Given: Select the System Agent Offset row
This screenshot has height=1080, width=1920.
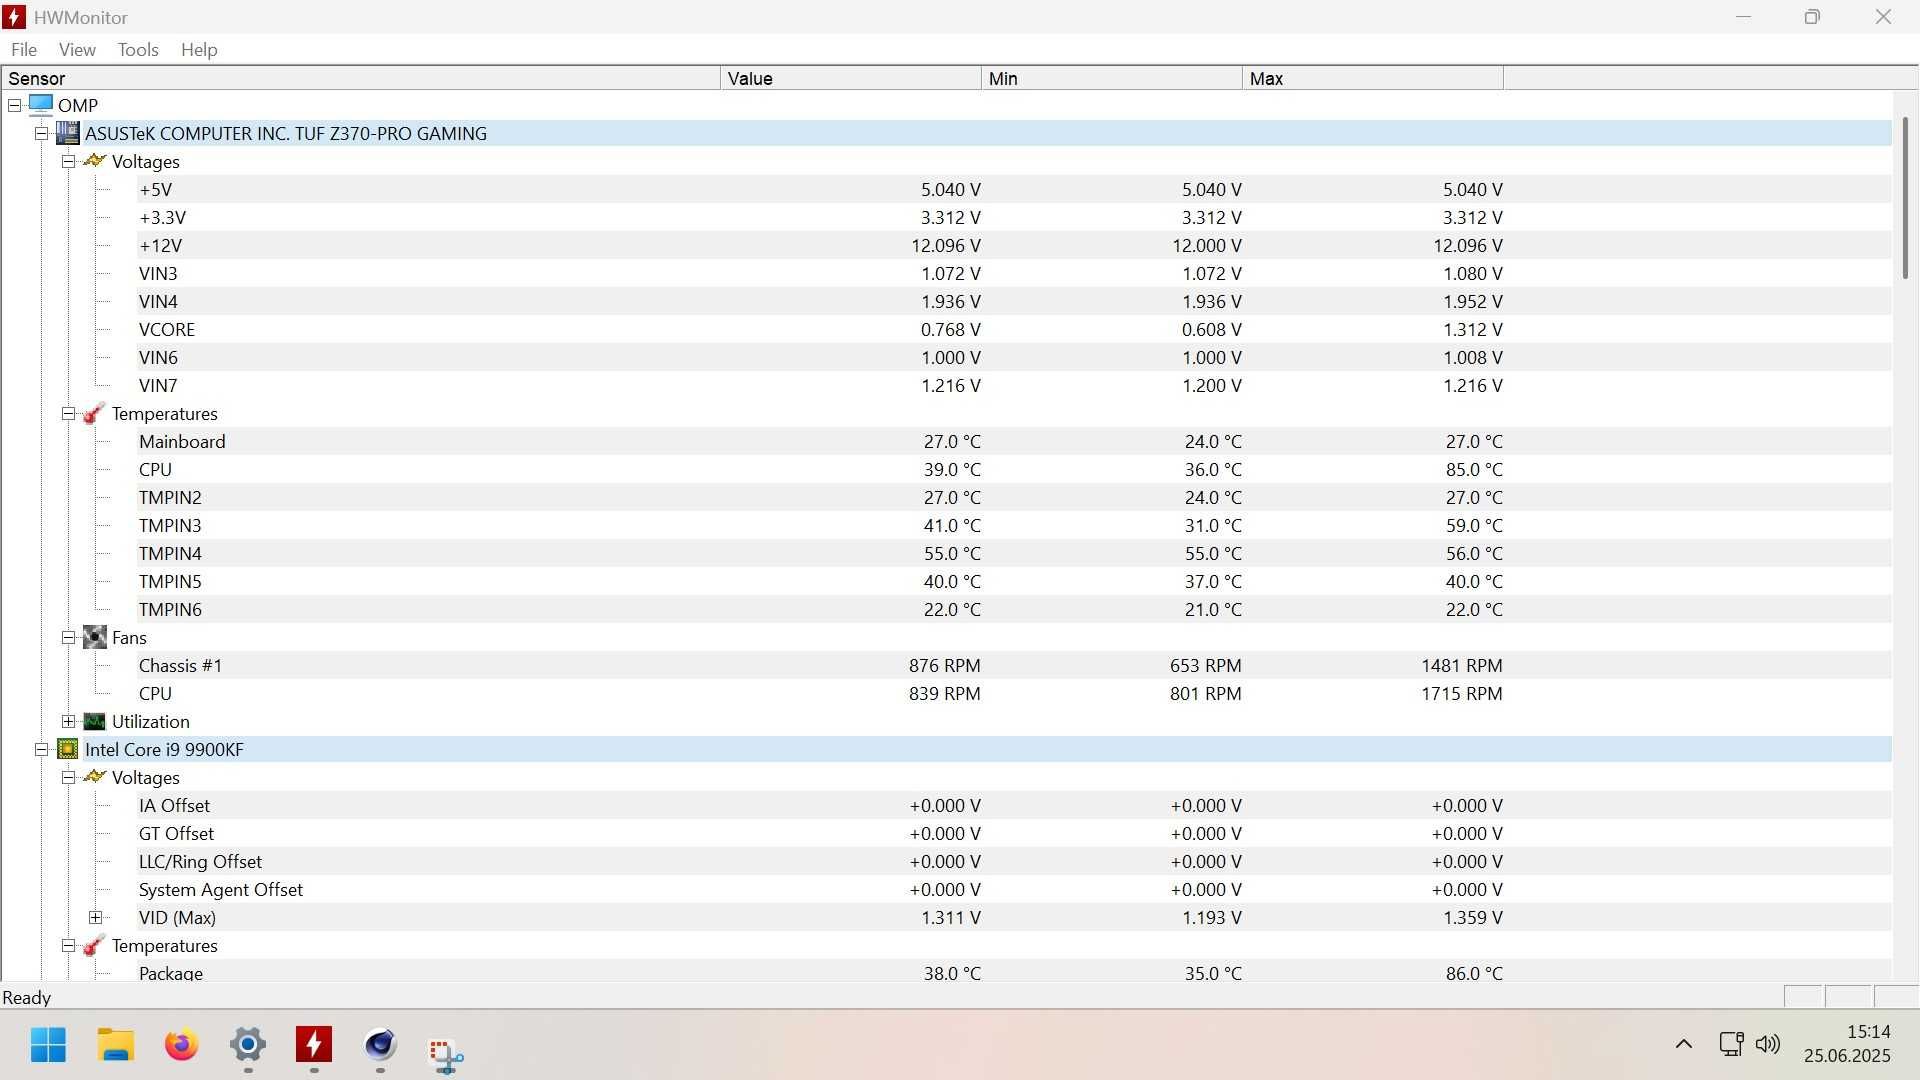Looking at the screenshot, I should pyautogui.click(x=1014, y=889).
